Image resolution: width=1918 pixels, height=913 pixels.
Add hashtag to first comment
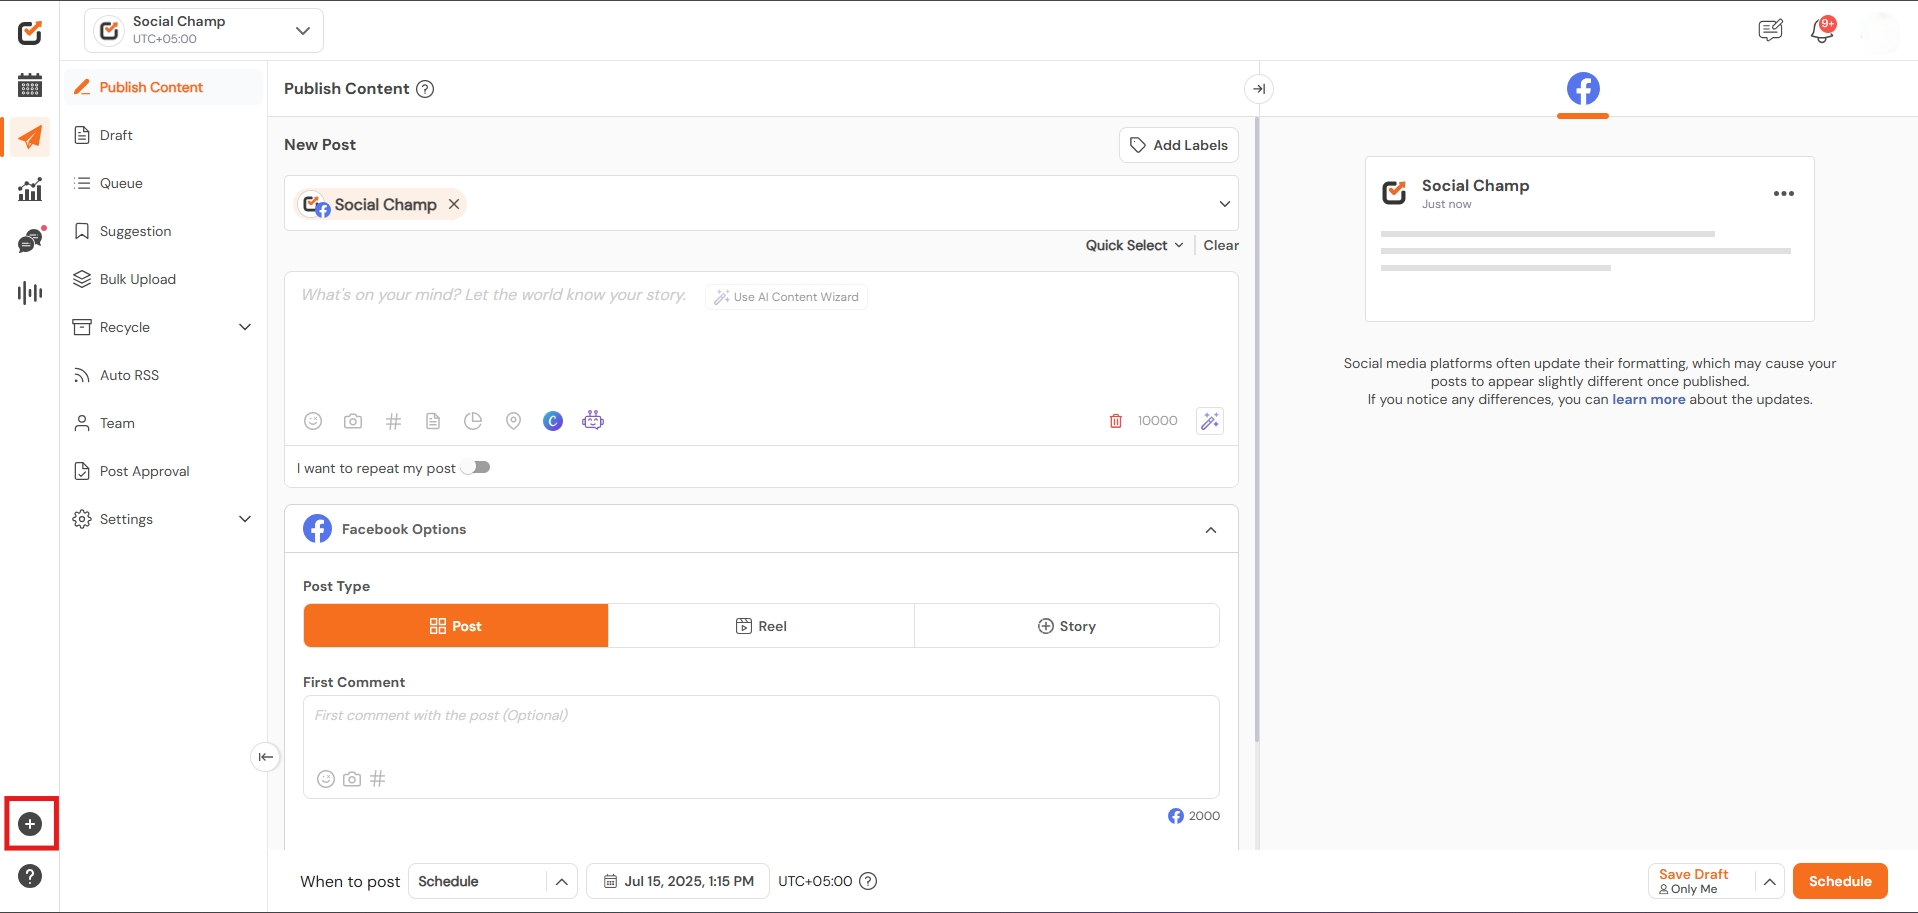tap(378, 779)
